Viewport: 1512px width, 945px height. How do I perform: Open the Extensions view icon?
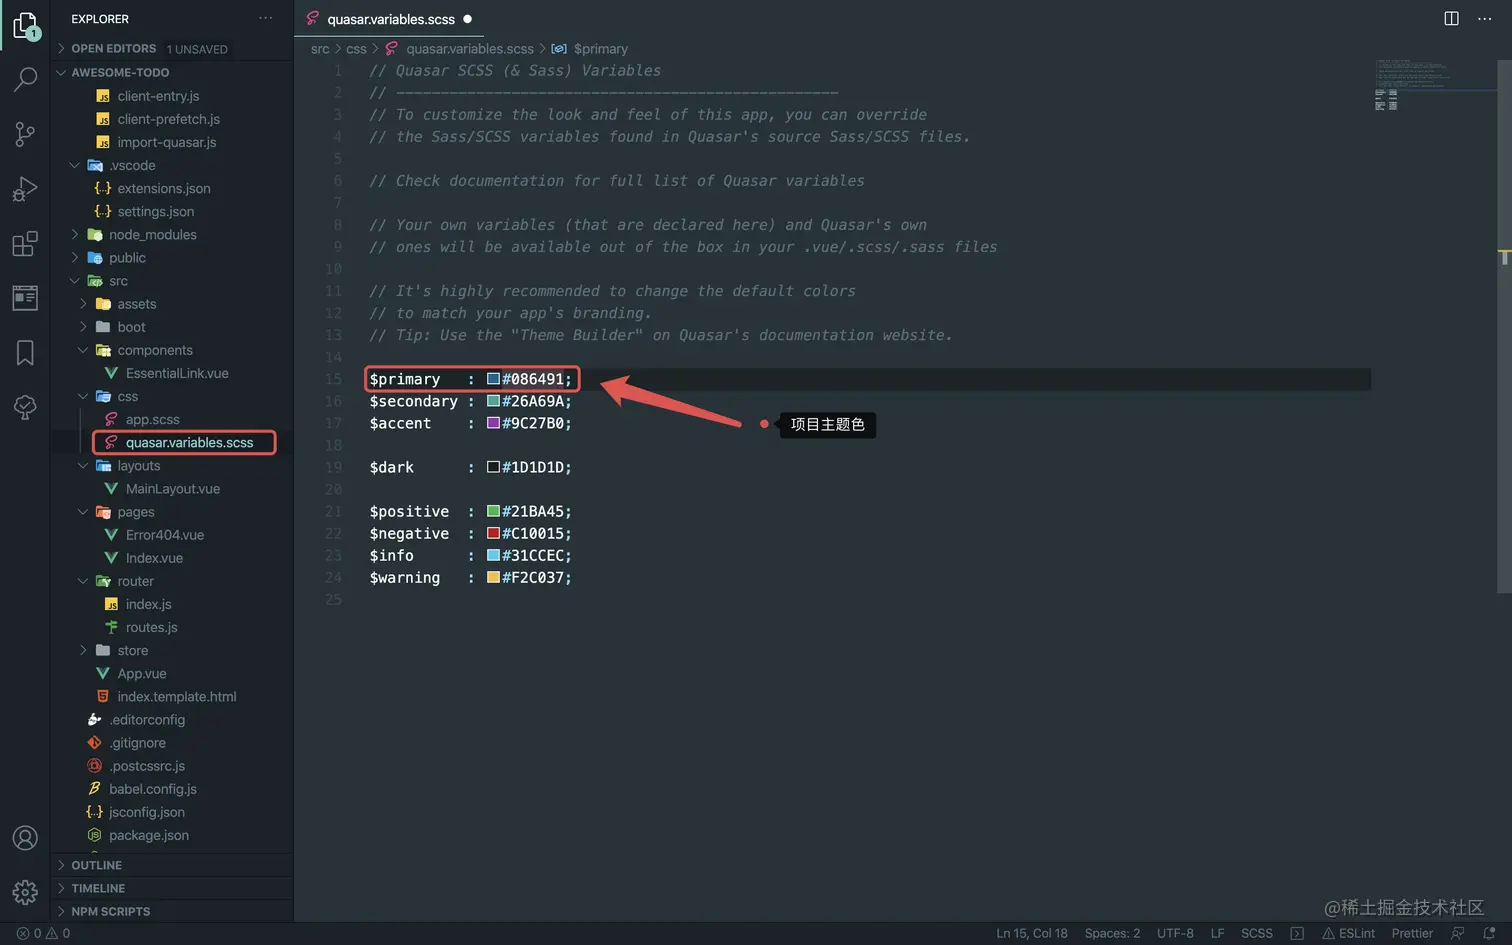[x=25, y=243]
